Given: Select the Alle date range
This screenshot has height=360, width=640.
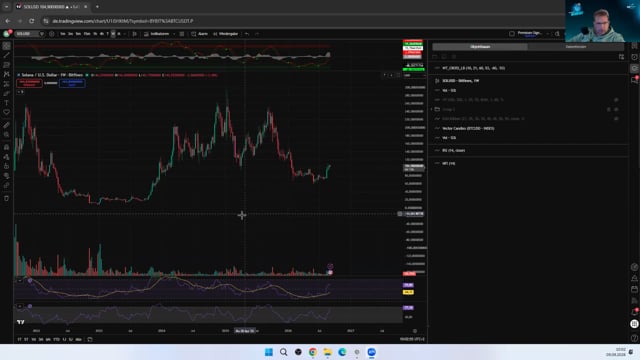Looking at the screenshot, I should pos(78,340).
